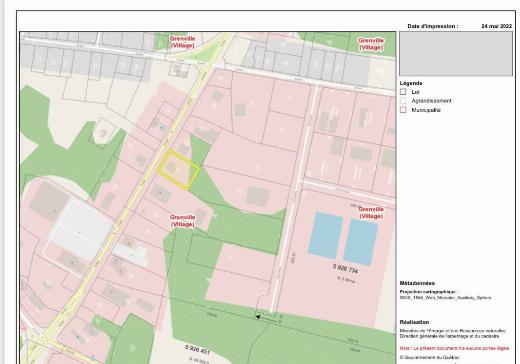Click the Métadonnées heading
Screen dimensions: 520x364
pos(417,283)
